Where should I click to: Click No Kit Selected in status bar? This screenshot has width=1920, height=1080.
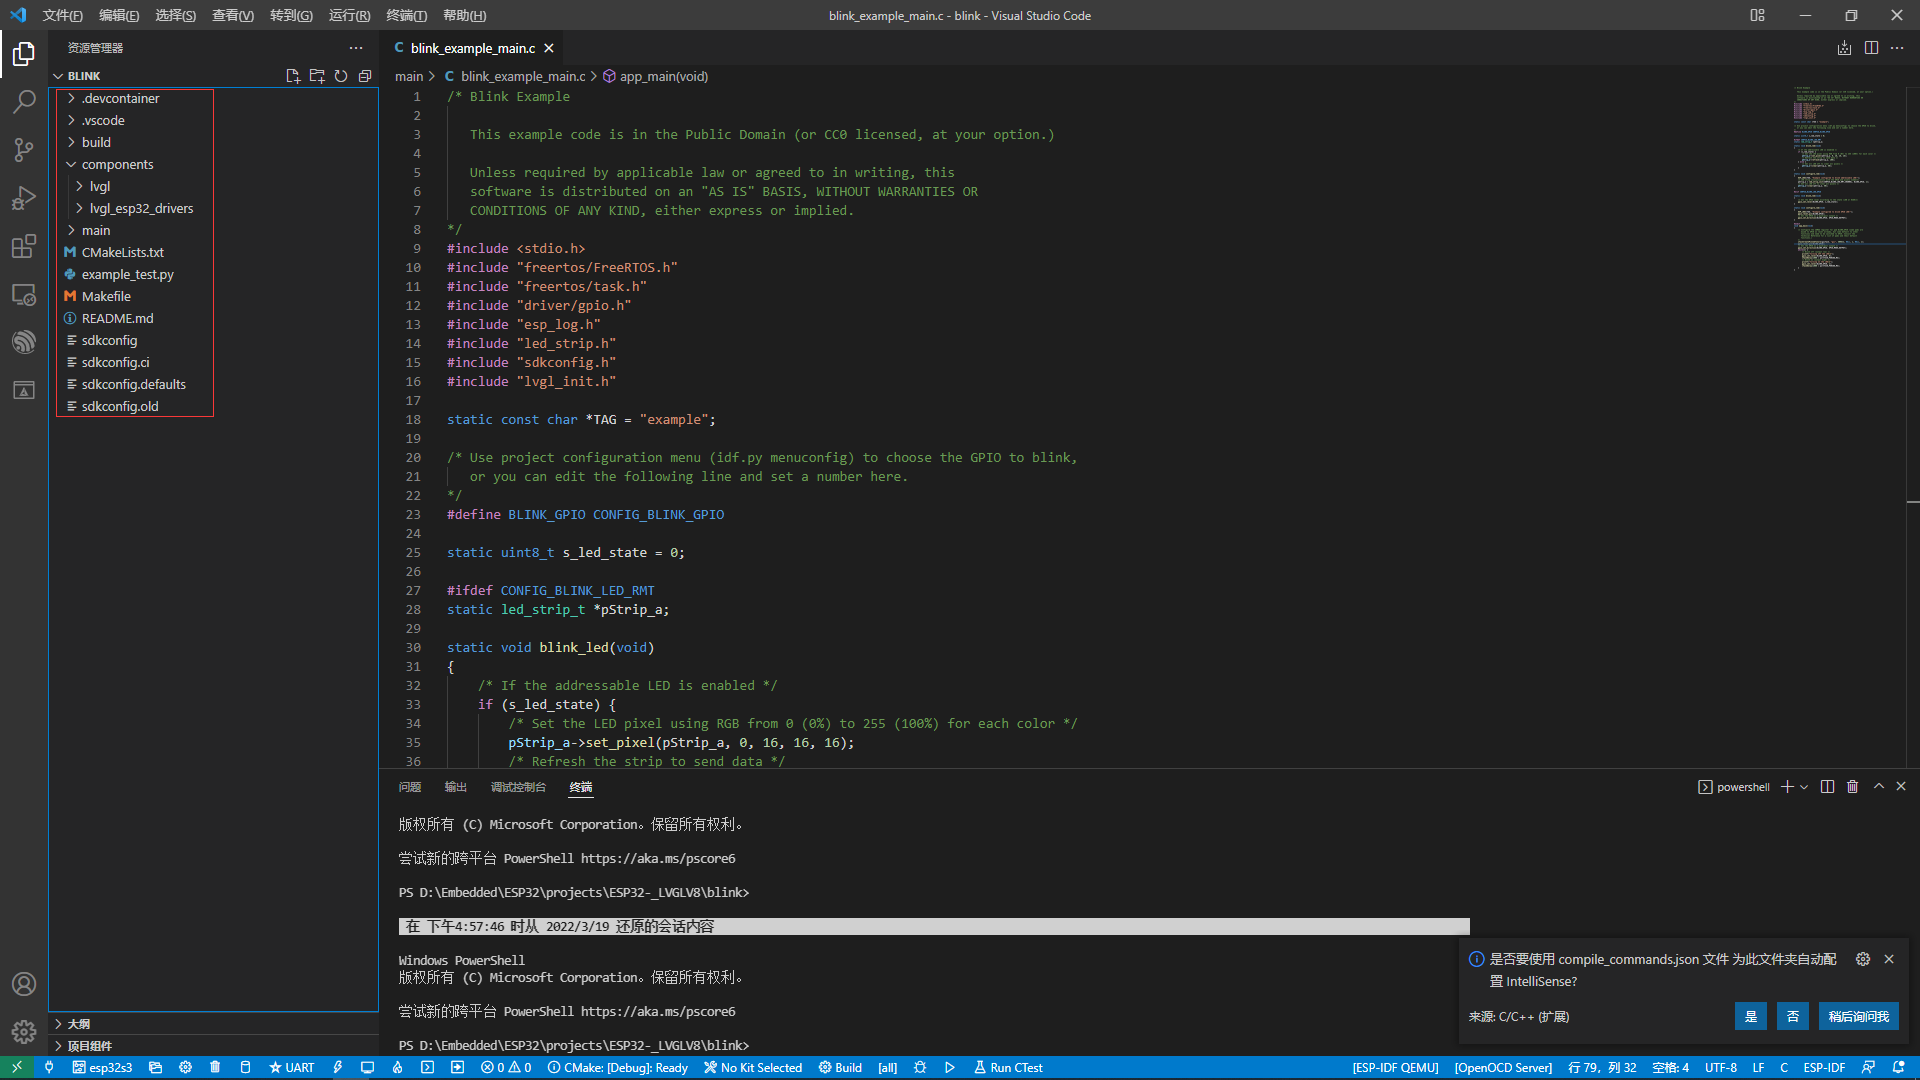(753, 1067)
